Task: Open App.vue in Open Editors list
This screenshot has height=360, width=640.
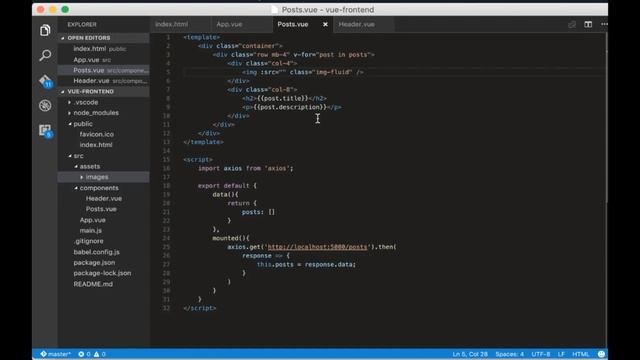Action: (x=104, y=60)
